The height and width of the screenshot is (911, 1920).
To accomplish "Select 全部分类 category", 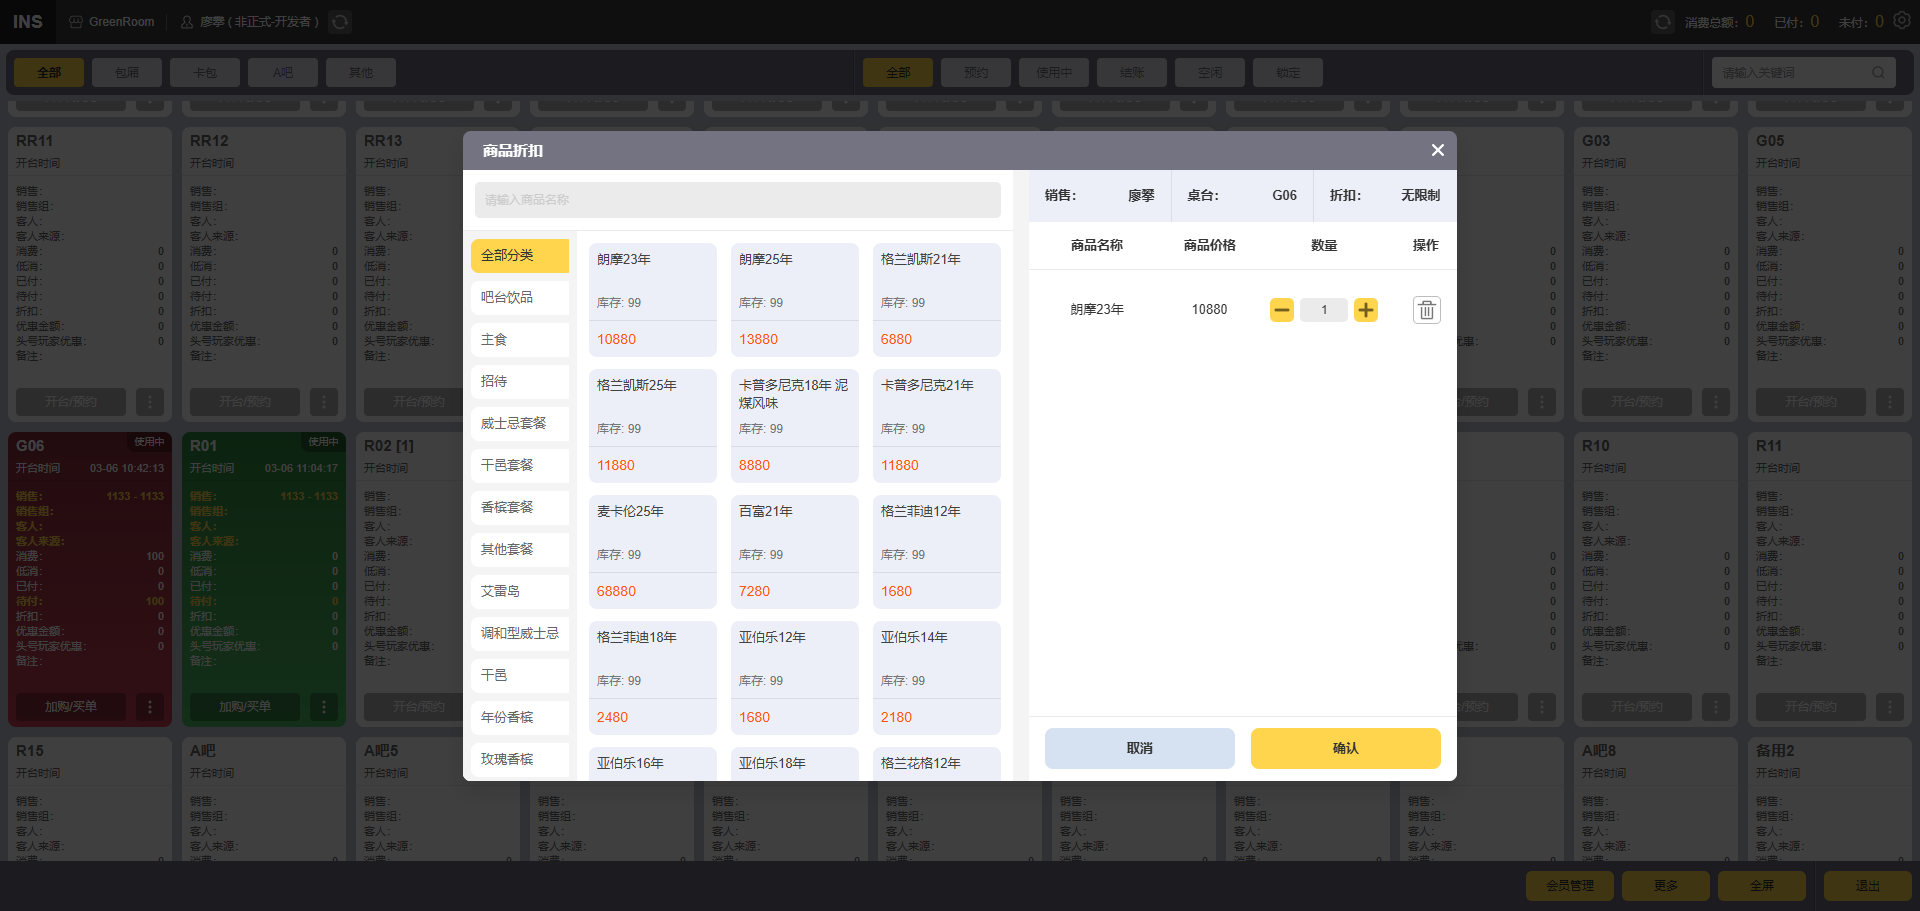I will pos(520,256).
